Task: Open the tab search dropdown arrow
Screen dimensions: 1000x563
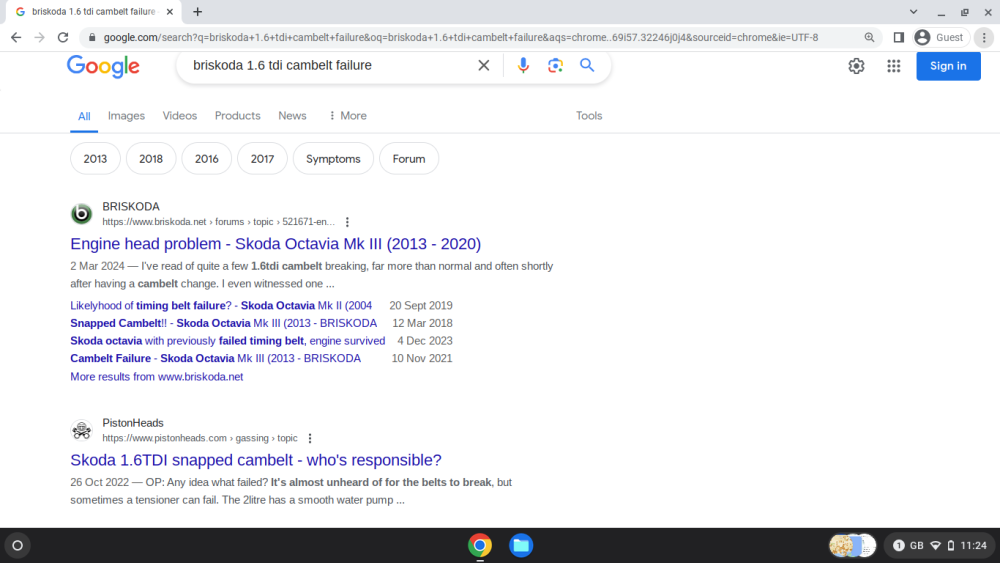Action: point(913,11)
